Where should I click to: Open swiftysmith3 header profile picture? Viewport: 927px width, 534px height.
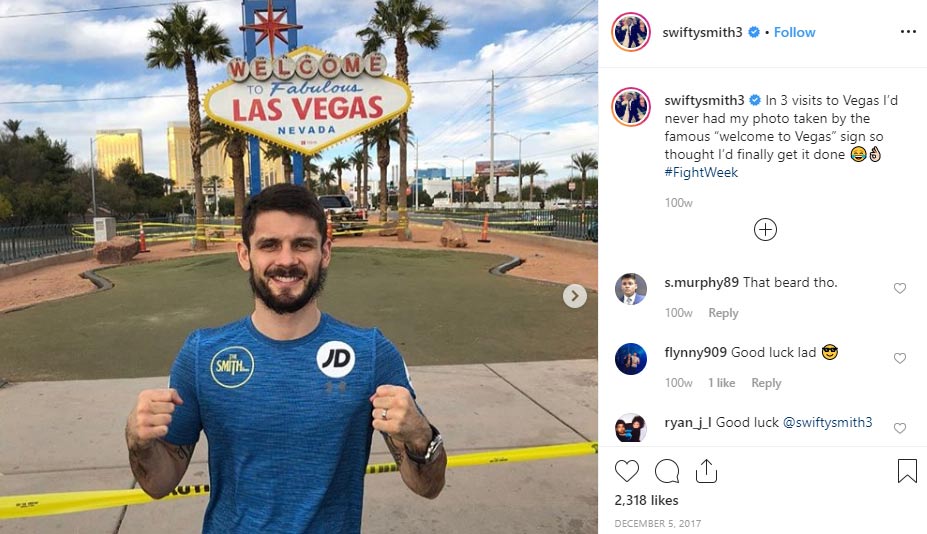tap(631, 32)
